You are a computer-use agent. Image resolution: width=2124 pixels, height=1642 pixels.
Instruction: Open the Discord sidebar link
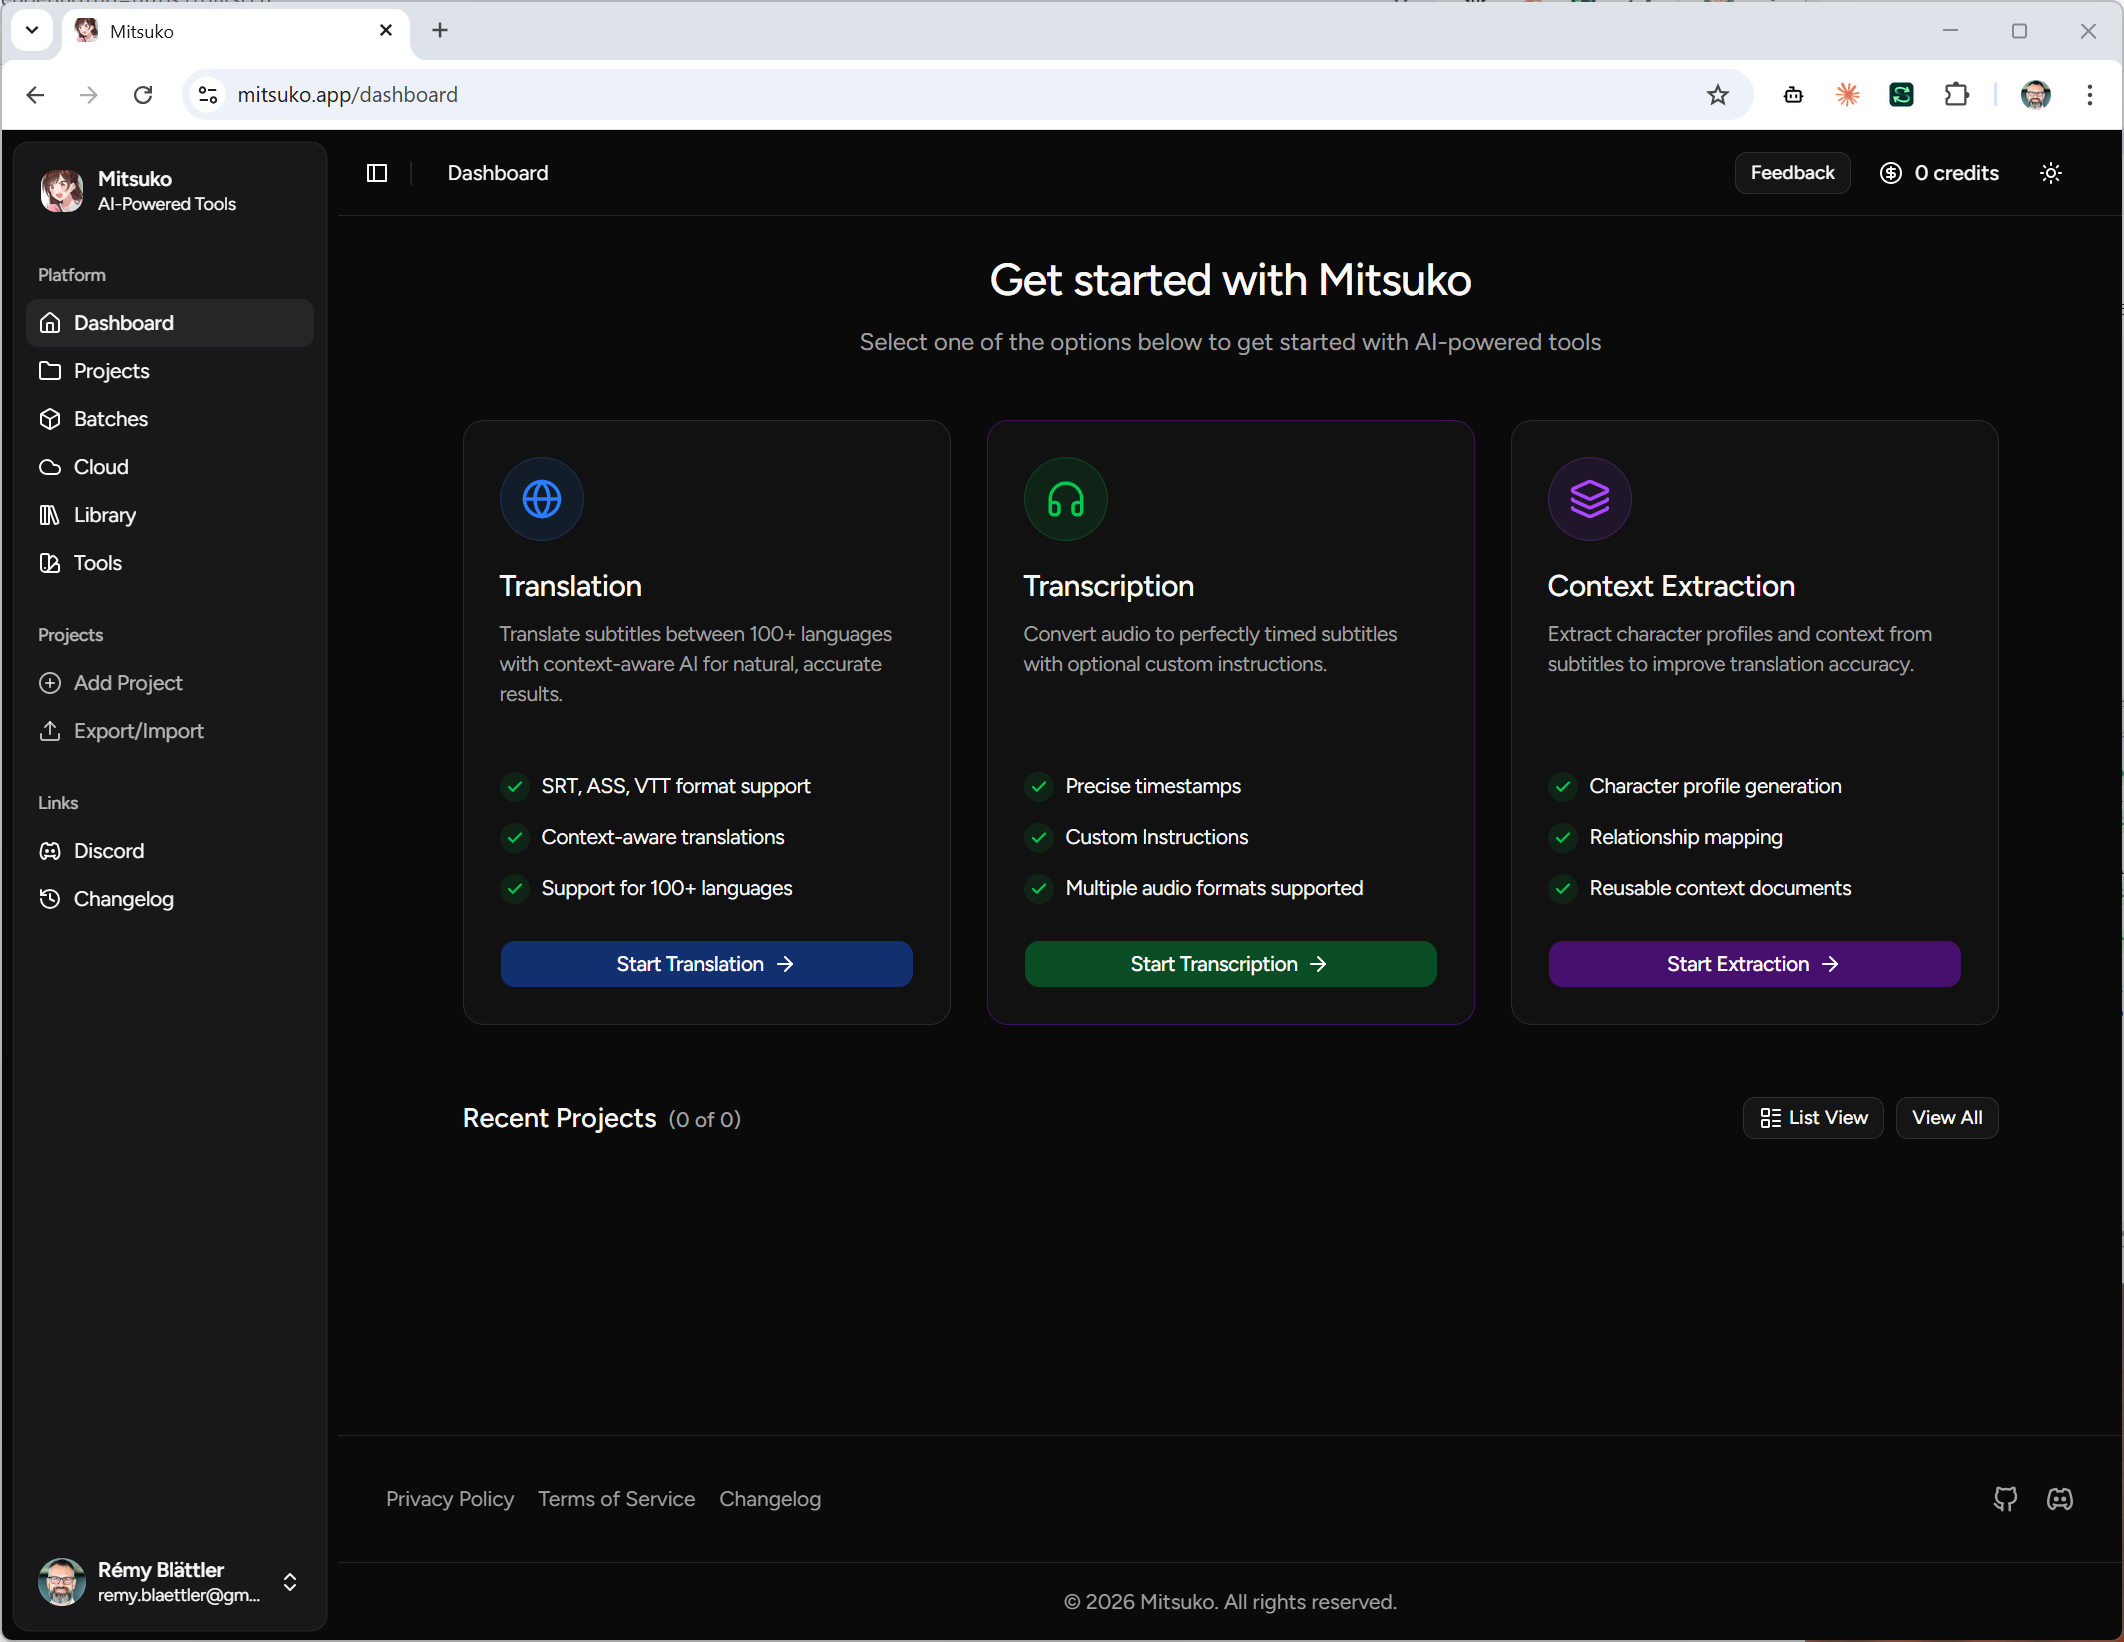170,851
